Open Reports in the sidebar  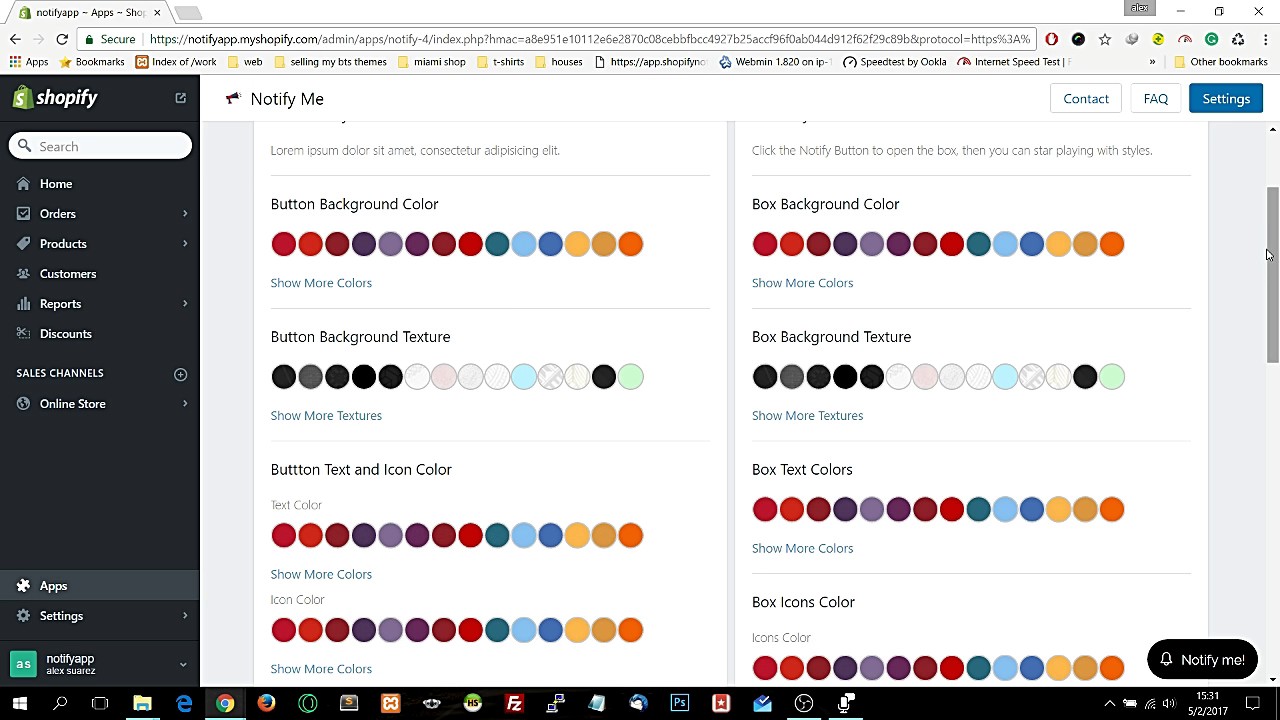60,304
